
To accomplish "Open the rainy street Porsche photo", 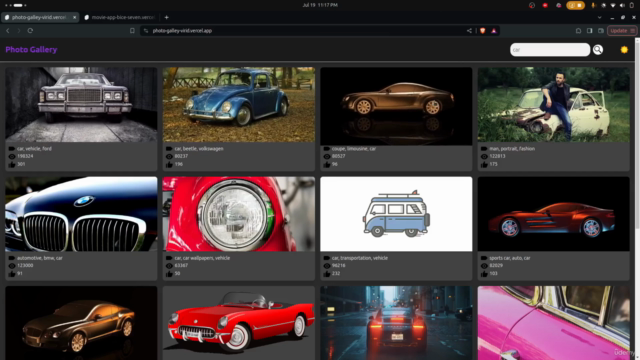I will (396, 323).
